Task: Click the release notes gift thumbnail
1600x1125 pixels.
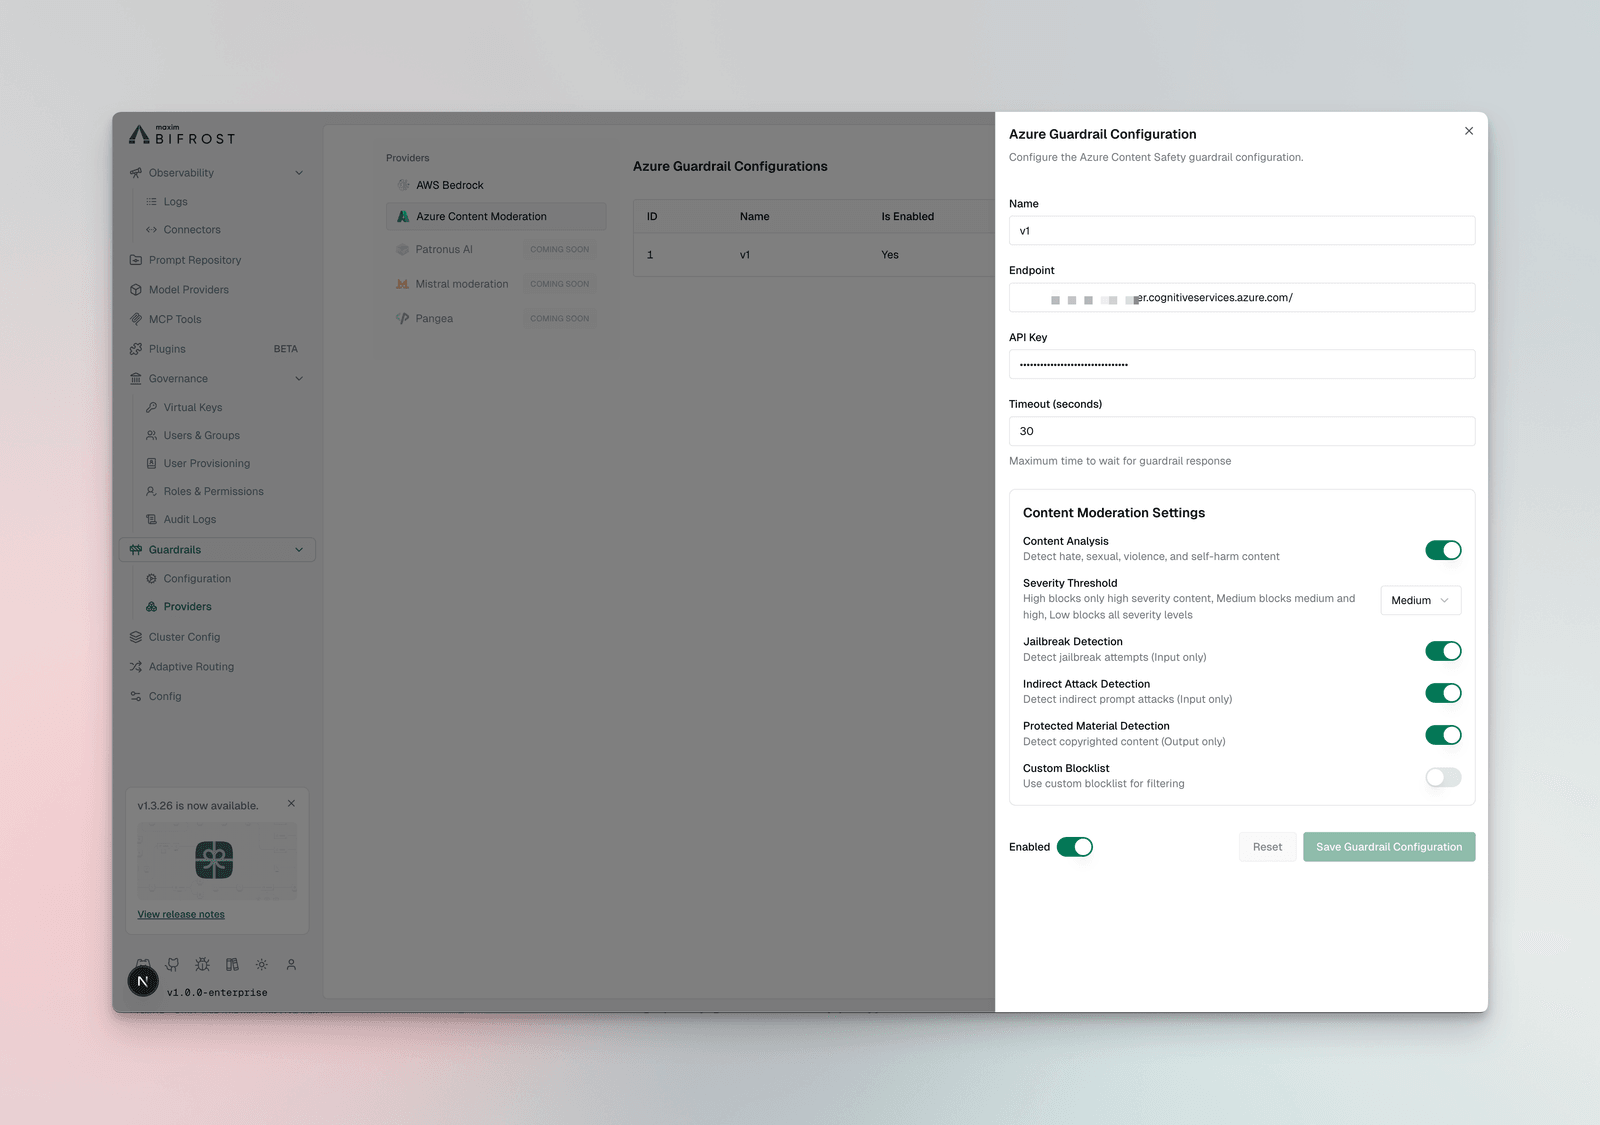Action: pos(217,861)
